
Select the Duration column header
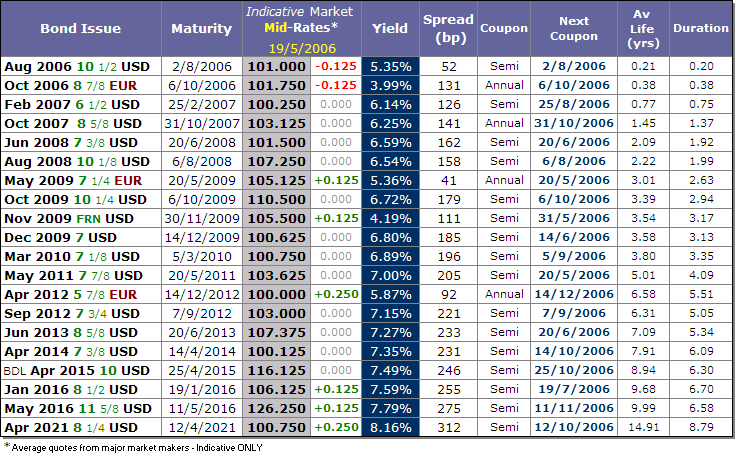[700, 28]
